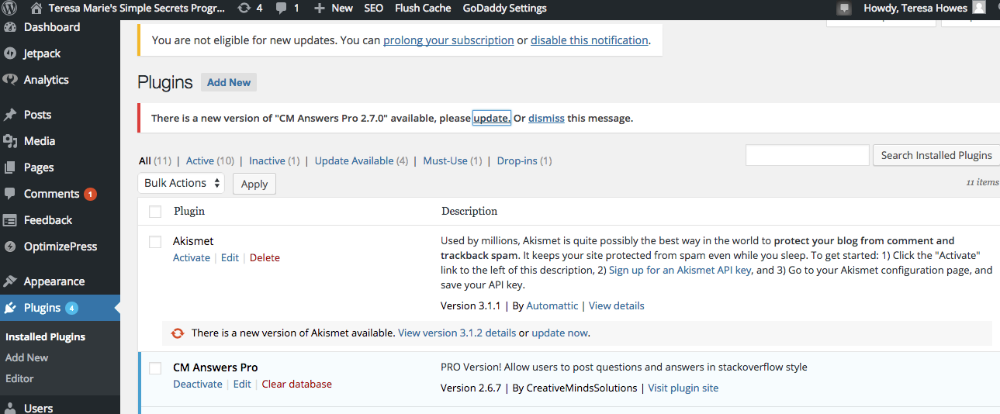
Task: Click the Posts pushpin icon
Action: pos(10,115)
